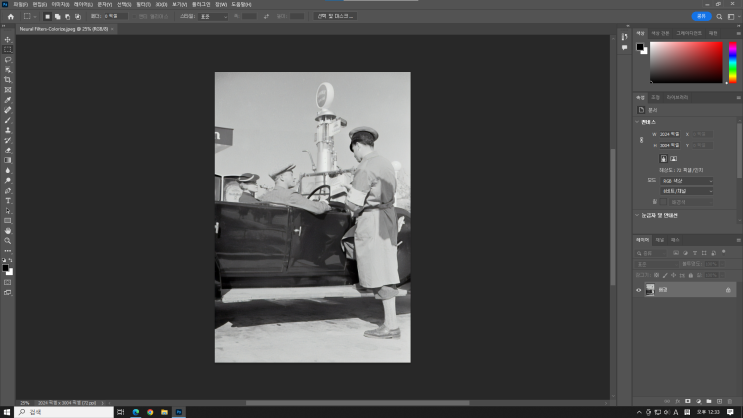Screen dimensions: 743x418
Task: Collapse the 캔버스 section in Properties
Action: (x=637, y=122)
